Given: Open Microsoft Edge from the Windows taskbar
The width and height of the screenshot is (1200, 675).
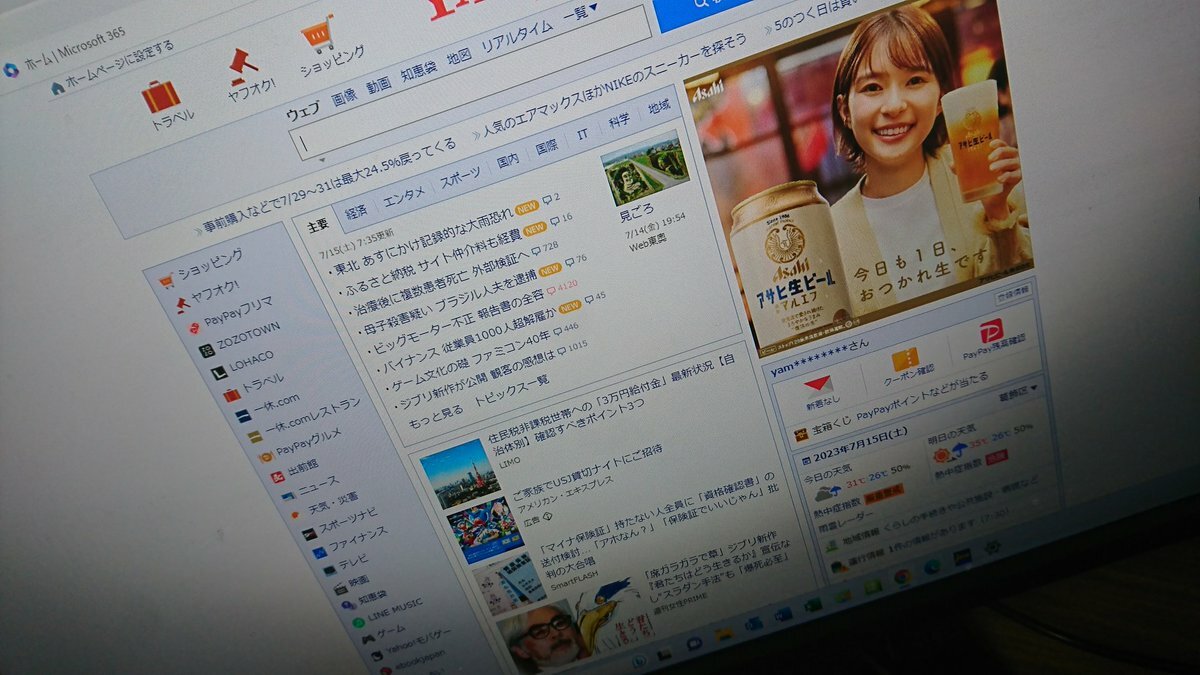Looking at the screenshot, I should pyautogui.click(x=931, y=567).
